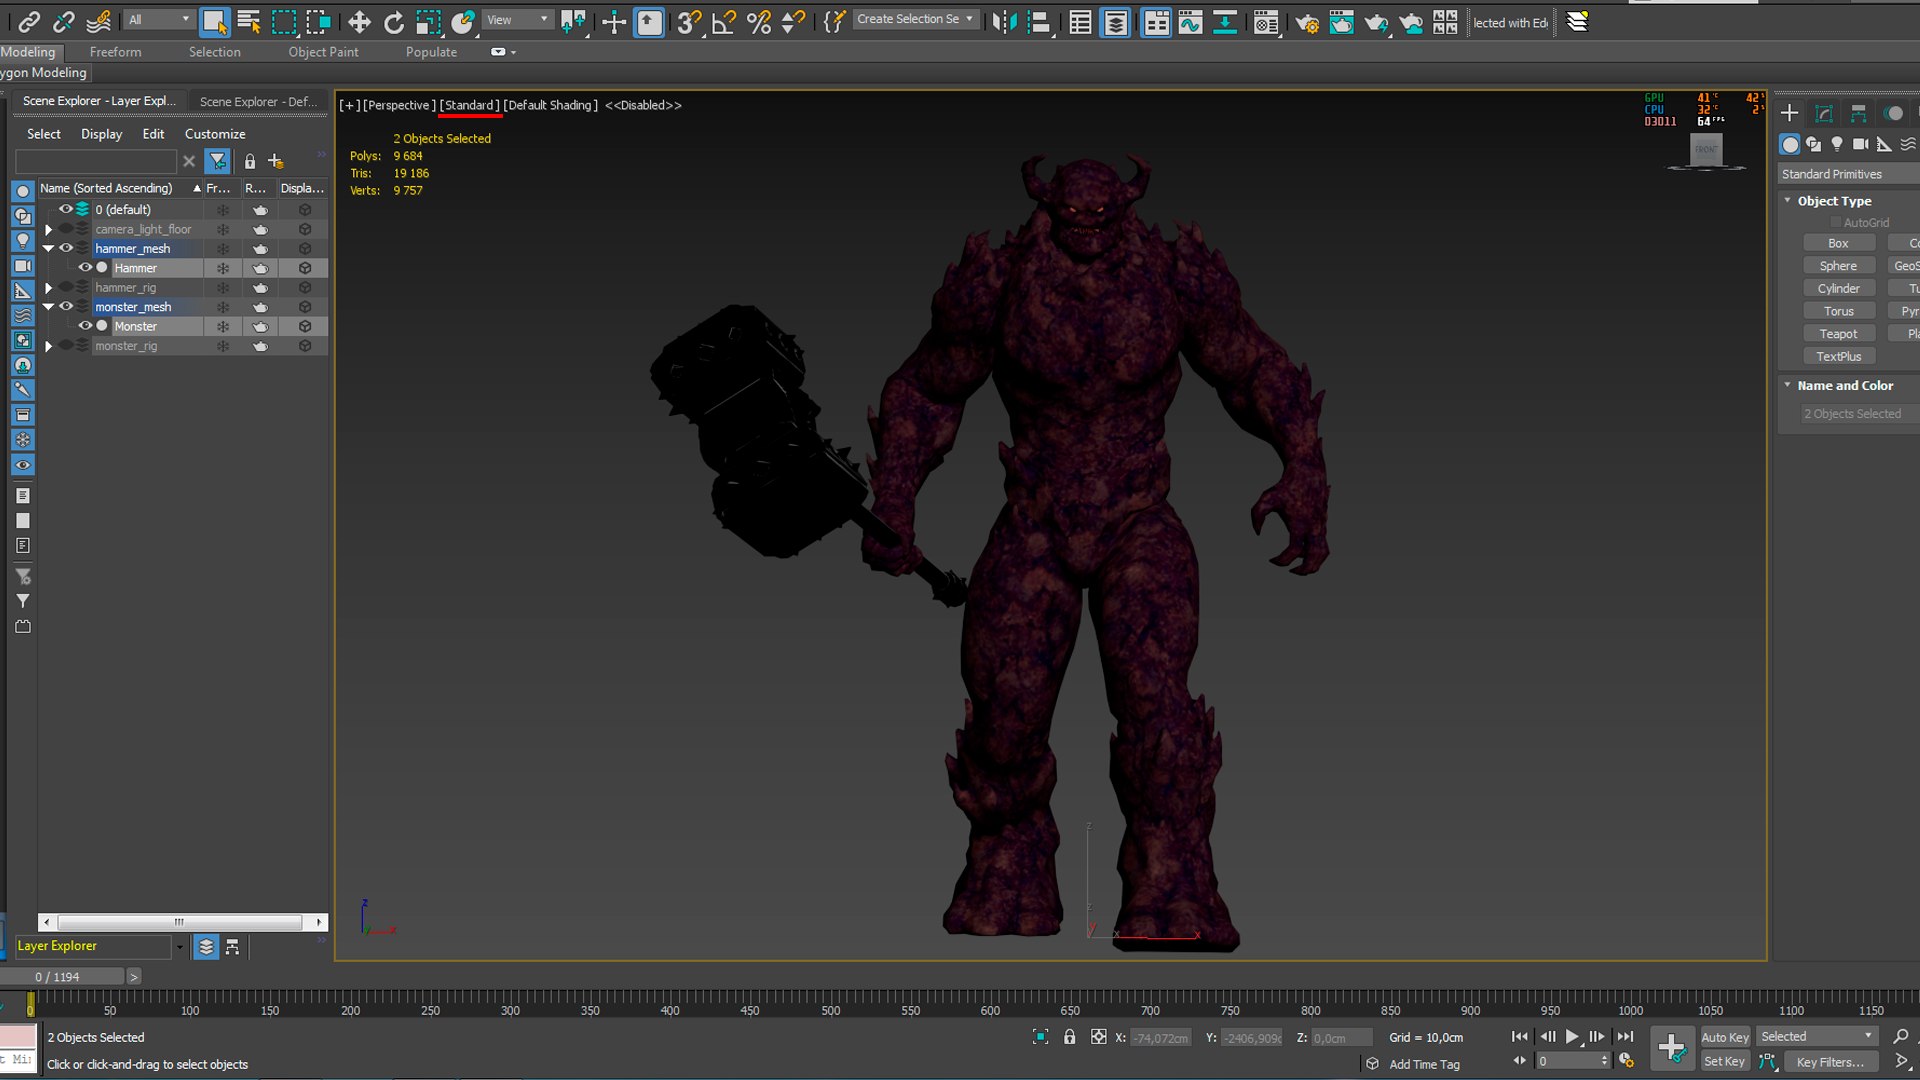Activate the Select Object tool
The height and width of the screenshot is (1080, 1920).
pos(214,21)
